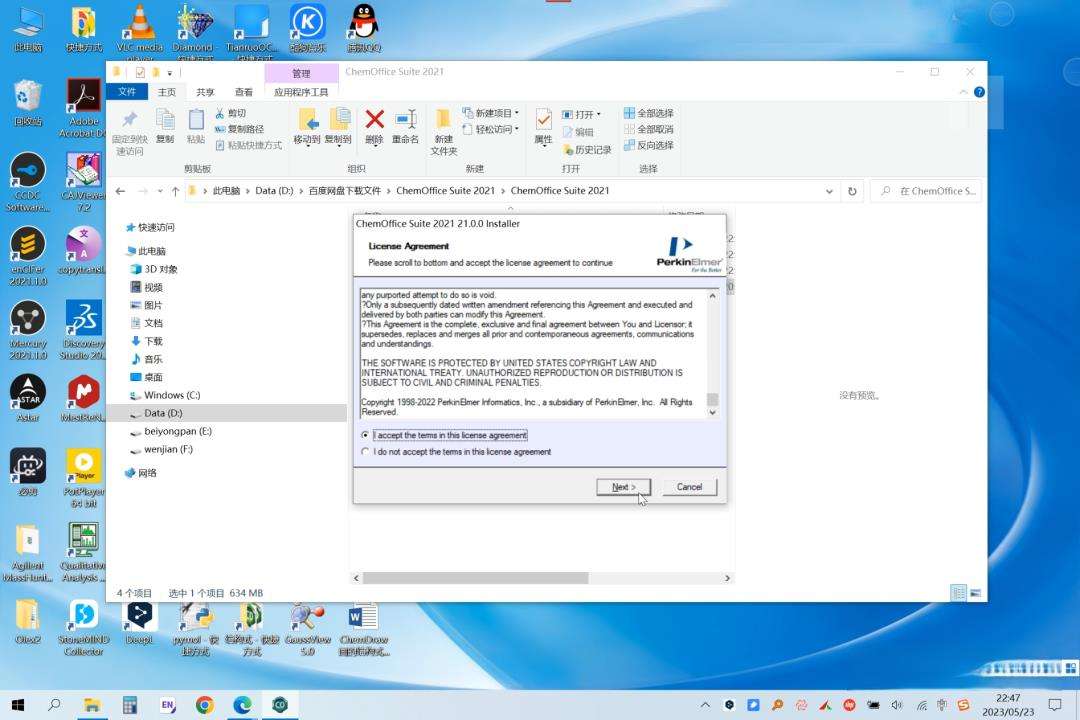Click Select all (全部选择) in the ribbon

(649, 113)
